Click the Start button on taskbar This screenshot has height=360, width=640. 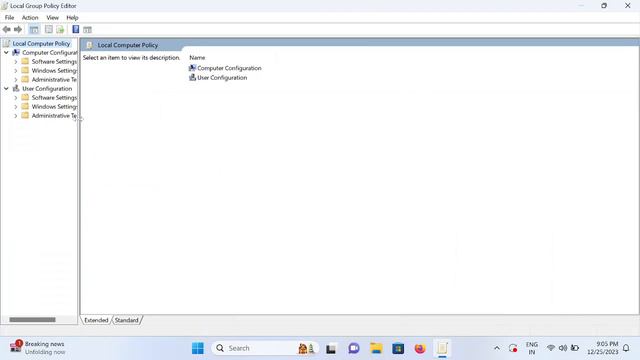[x=198, y=348]
